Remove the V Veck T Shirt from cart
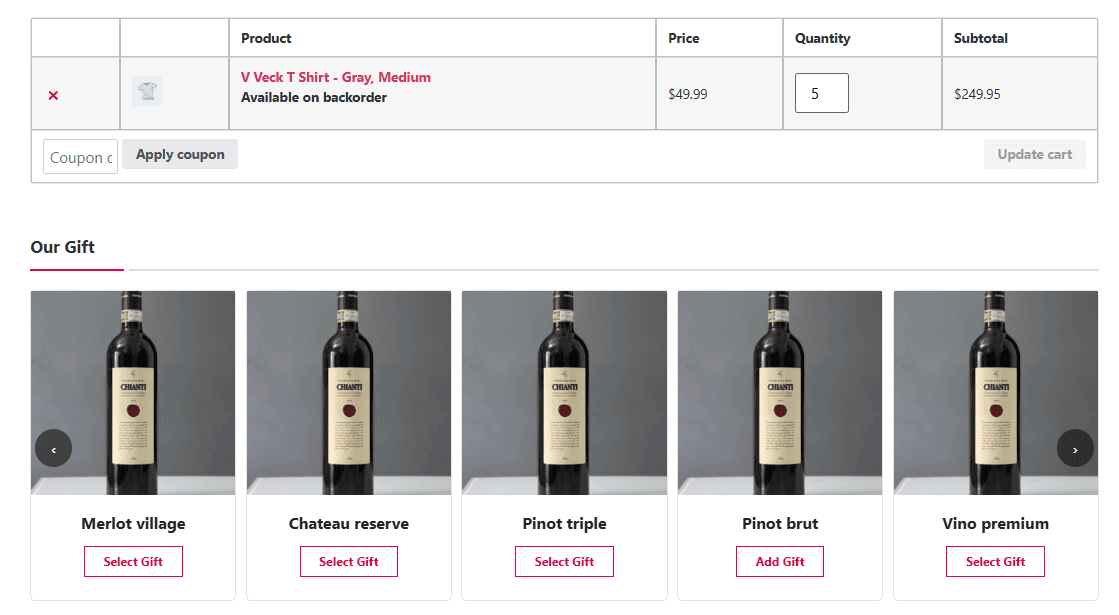The width and height of the screenshot is (1119, 615). click(x=53, y=95)
